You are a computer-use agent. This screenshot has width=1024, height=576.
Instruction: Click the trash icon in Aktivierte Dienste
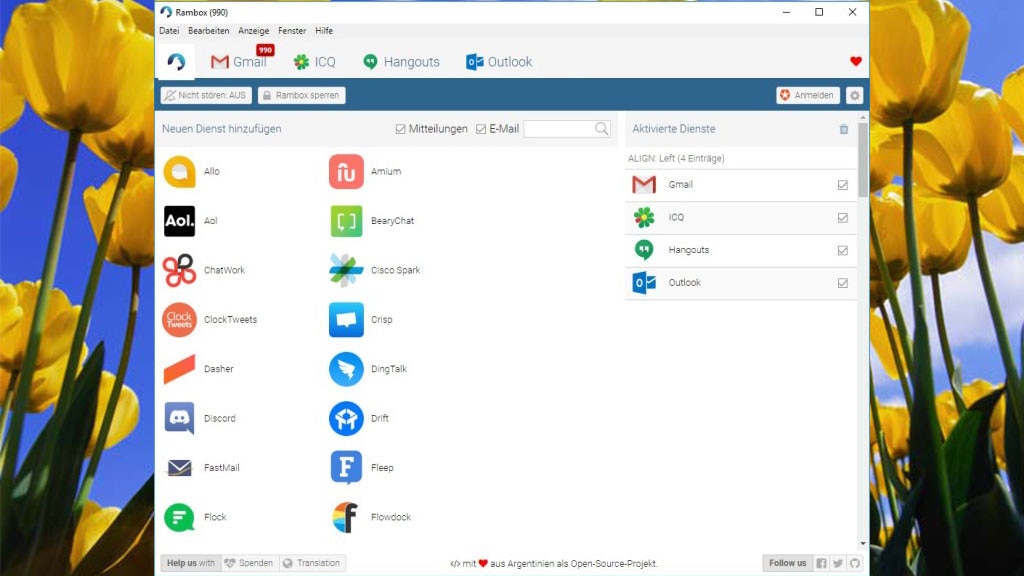click(843, 129)
